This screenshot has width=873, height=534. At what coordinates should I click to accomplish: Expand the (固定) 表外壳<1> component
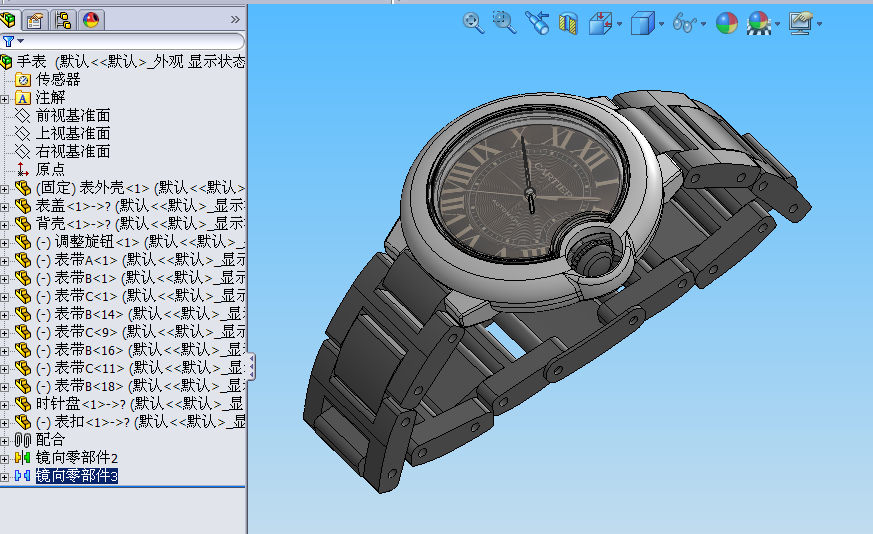pos(4,189)
